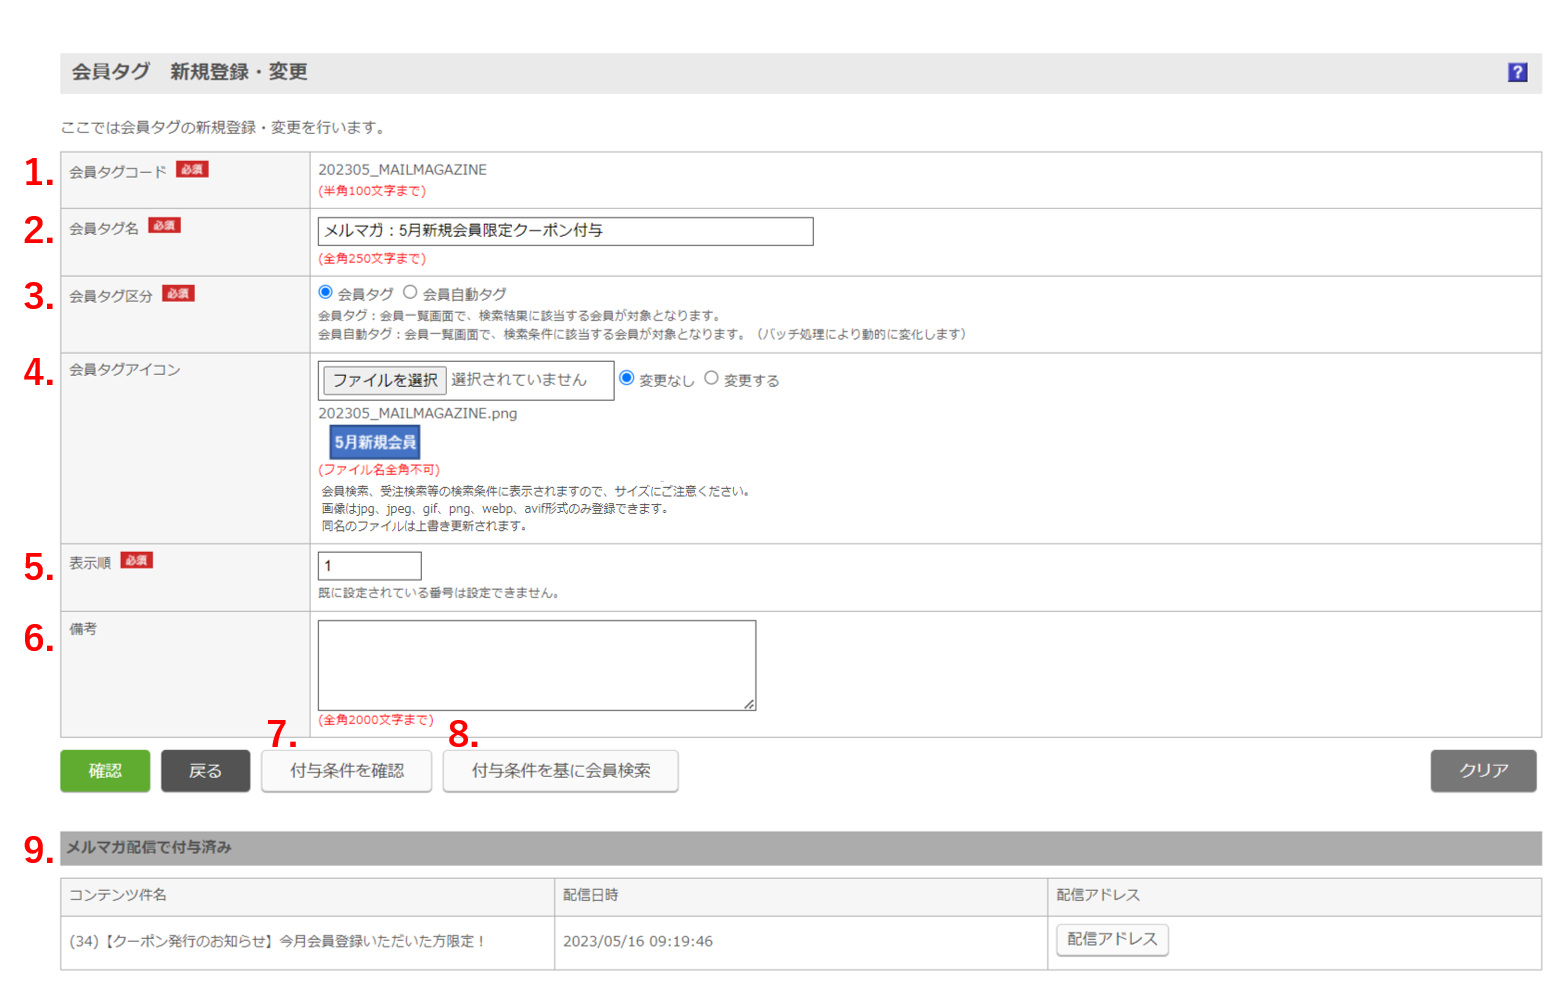Image resolution: width=1560 pixels, height=982 pixels.
Task: Go back with the 戻る button
Action: tap(205, 771)
